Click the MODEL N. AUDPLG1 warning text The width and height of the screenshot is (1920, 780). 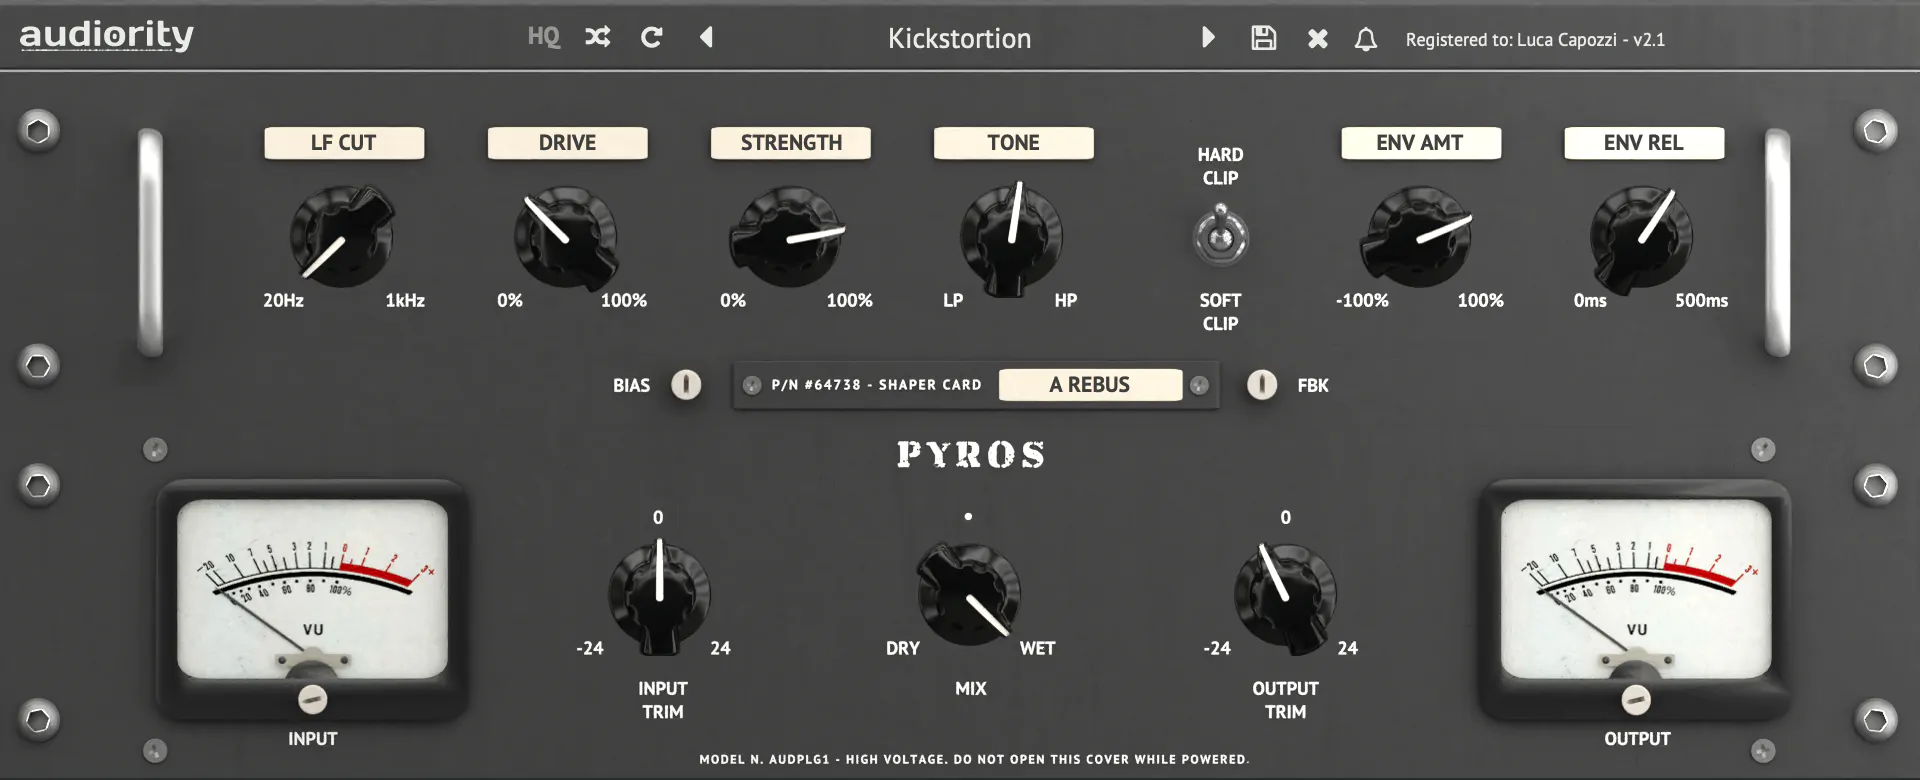[x=974, y=760]
